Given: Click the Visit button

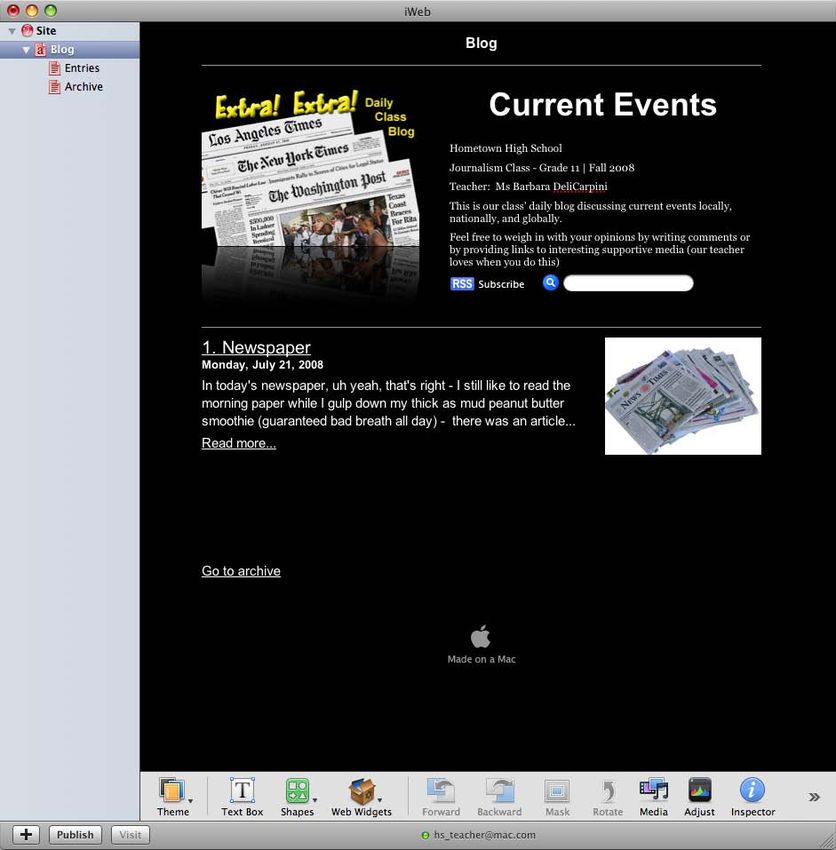Looking at the screenshot, I should [x=130, y=835].
